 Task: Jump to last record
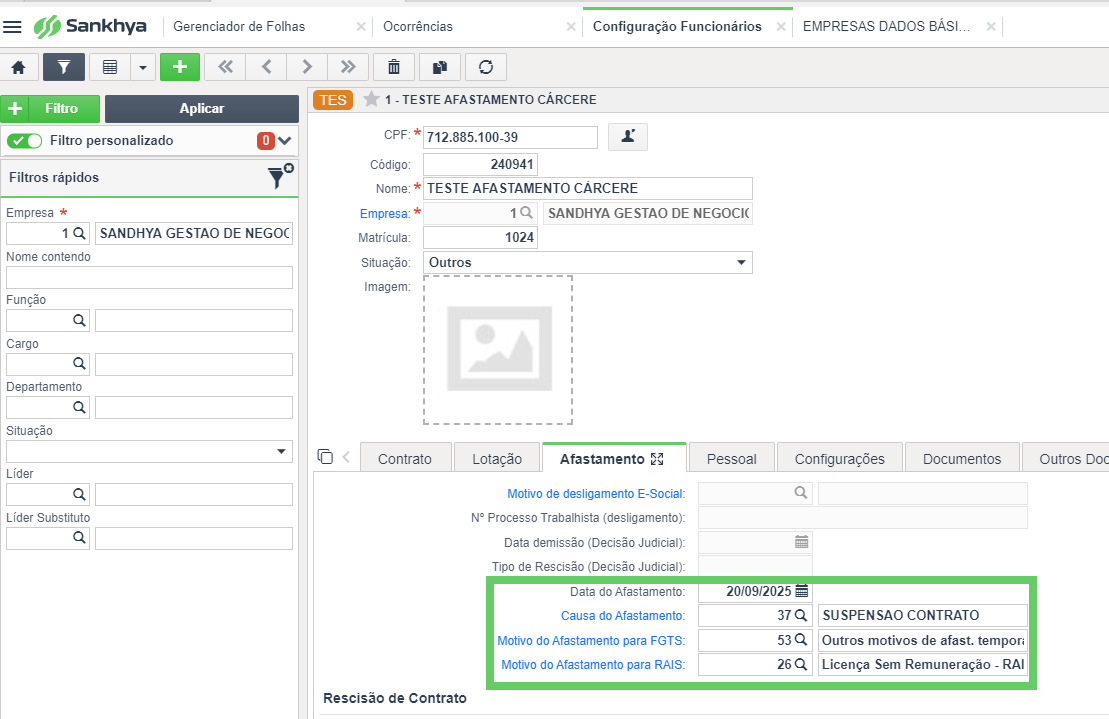[x=348, y=67]
